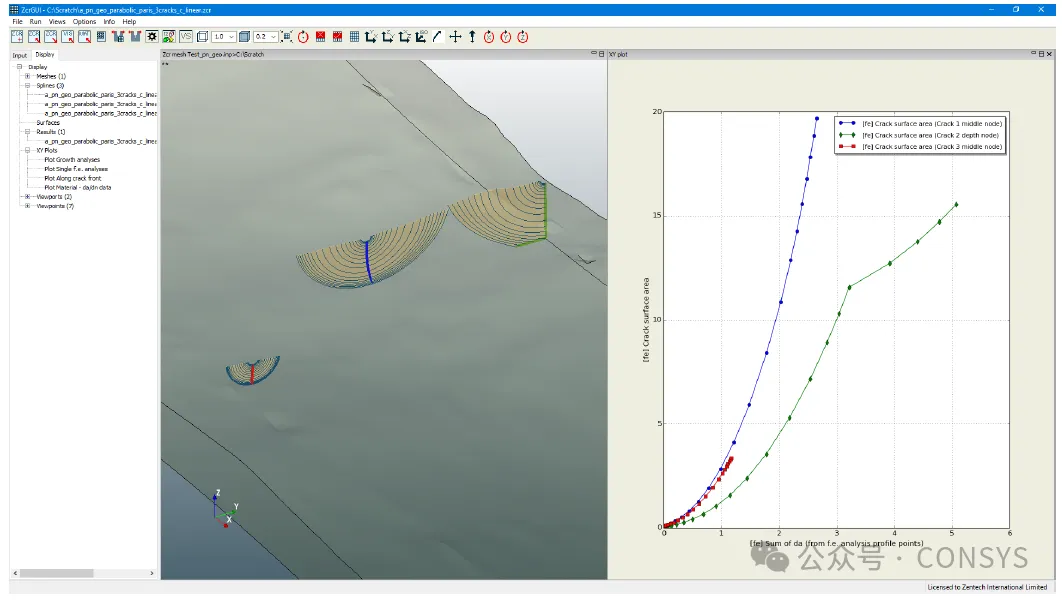Select Plot Growth analyses in tree
Viewport: 1062px width, 600px height.
[72, 160]
